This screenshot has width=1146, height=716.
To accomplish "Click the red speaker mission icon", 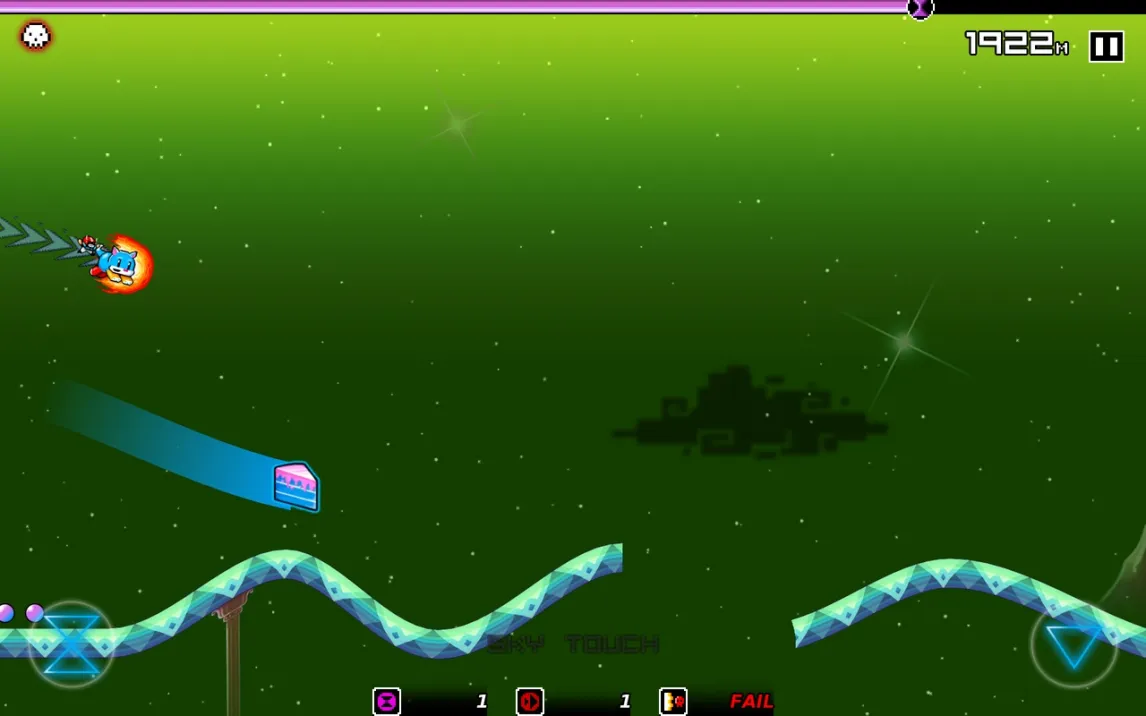I will click(x=529, y=701).
